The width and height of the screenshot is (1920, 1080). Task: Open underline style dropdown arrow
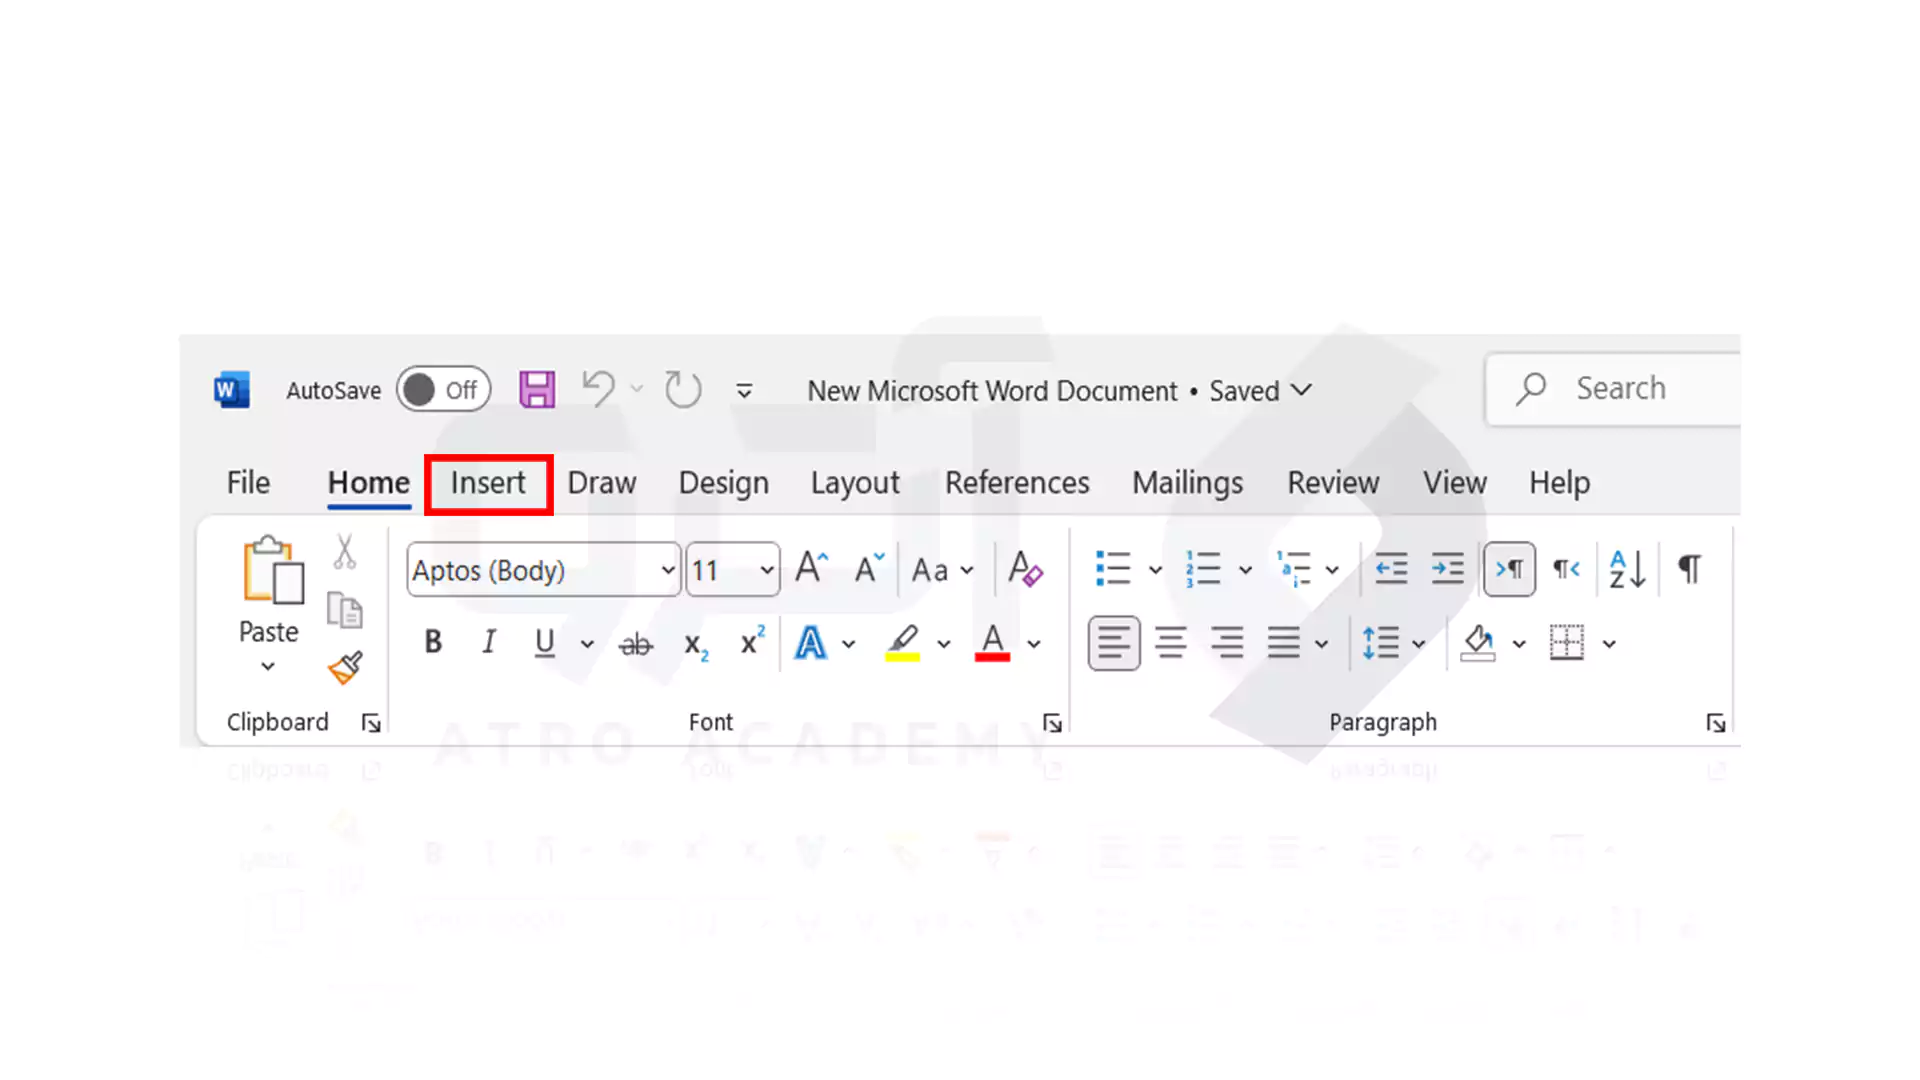point(587,644)
